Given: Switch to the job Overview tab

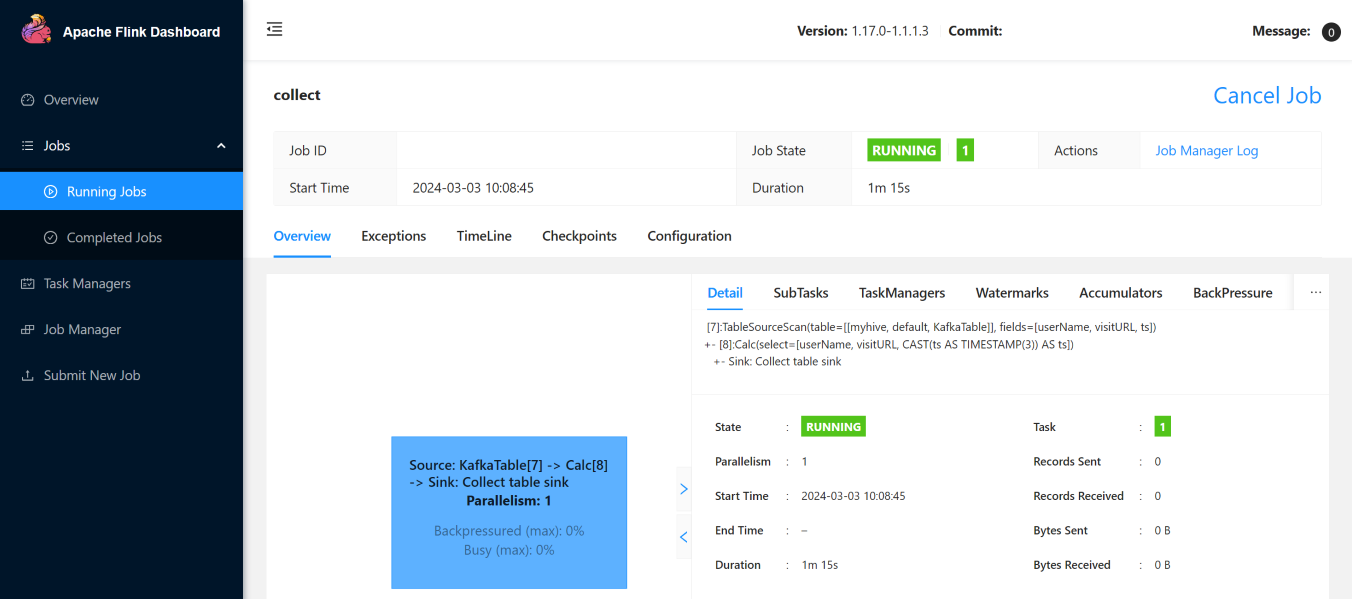Looking at the screenshot, I should (302, 236).
